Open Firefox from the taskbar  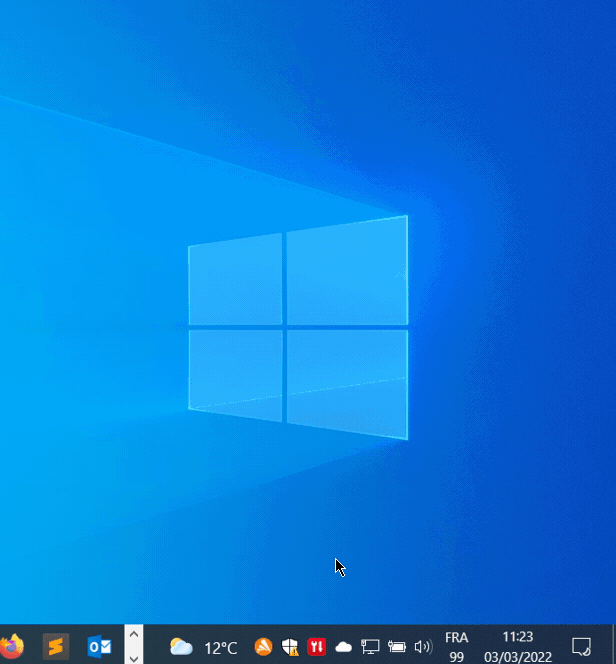coord(10,646)
